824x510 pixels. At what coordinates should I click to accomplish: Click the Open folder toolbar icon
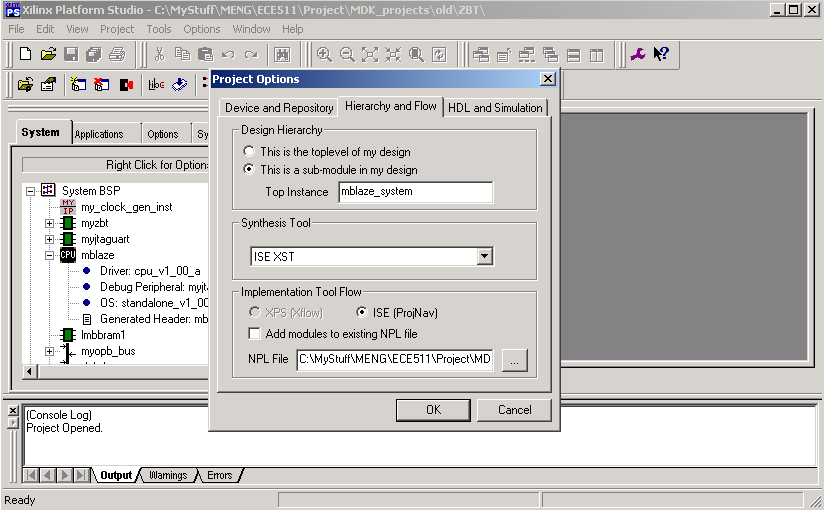click(47, 54)
